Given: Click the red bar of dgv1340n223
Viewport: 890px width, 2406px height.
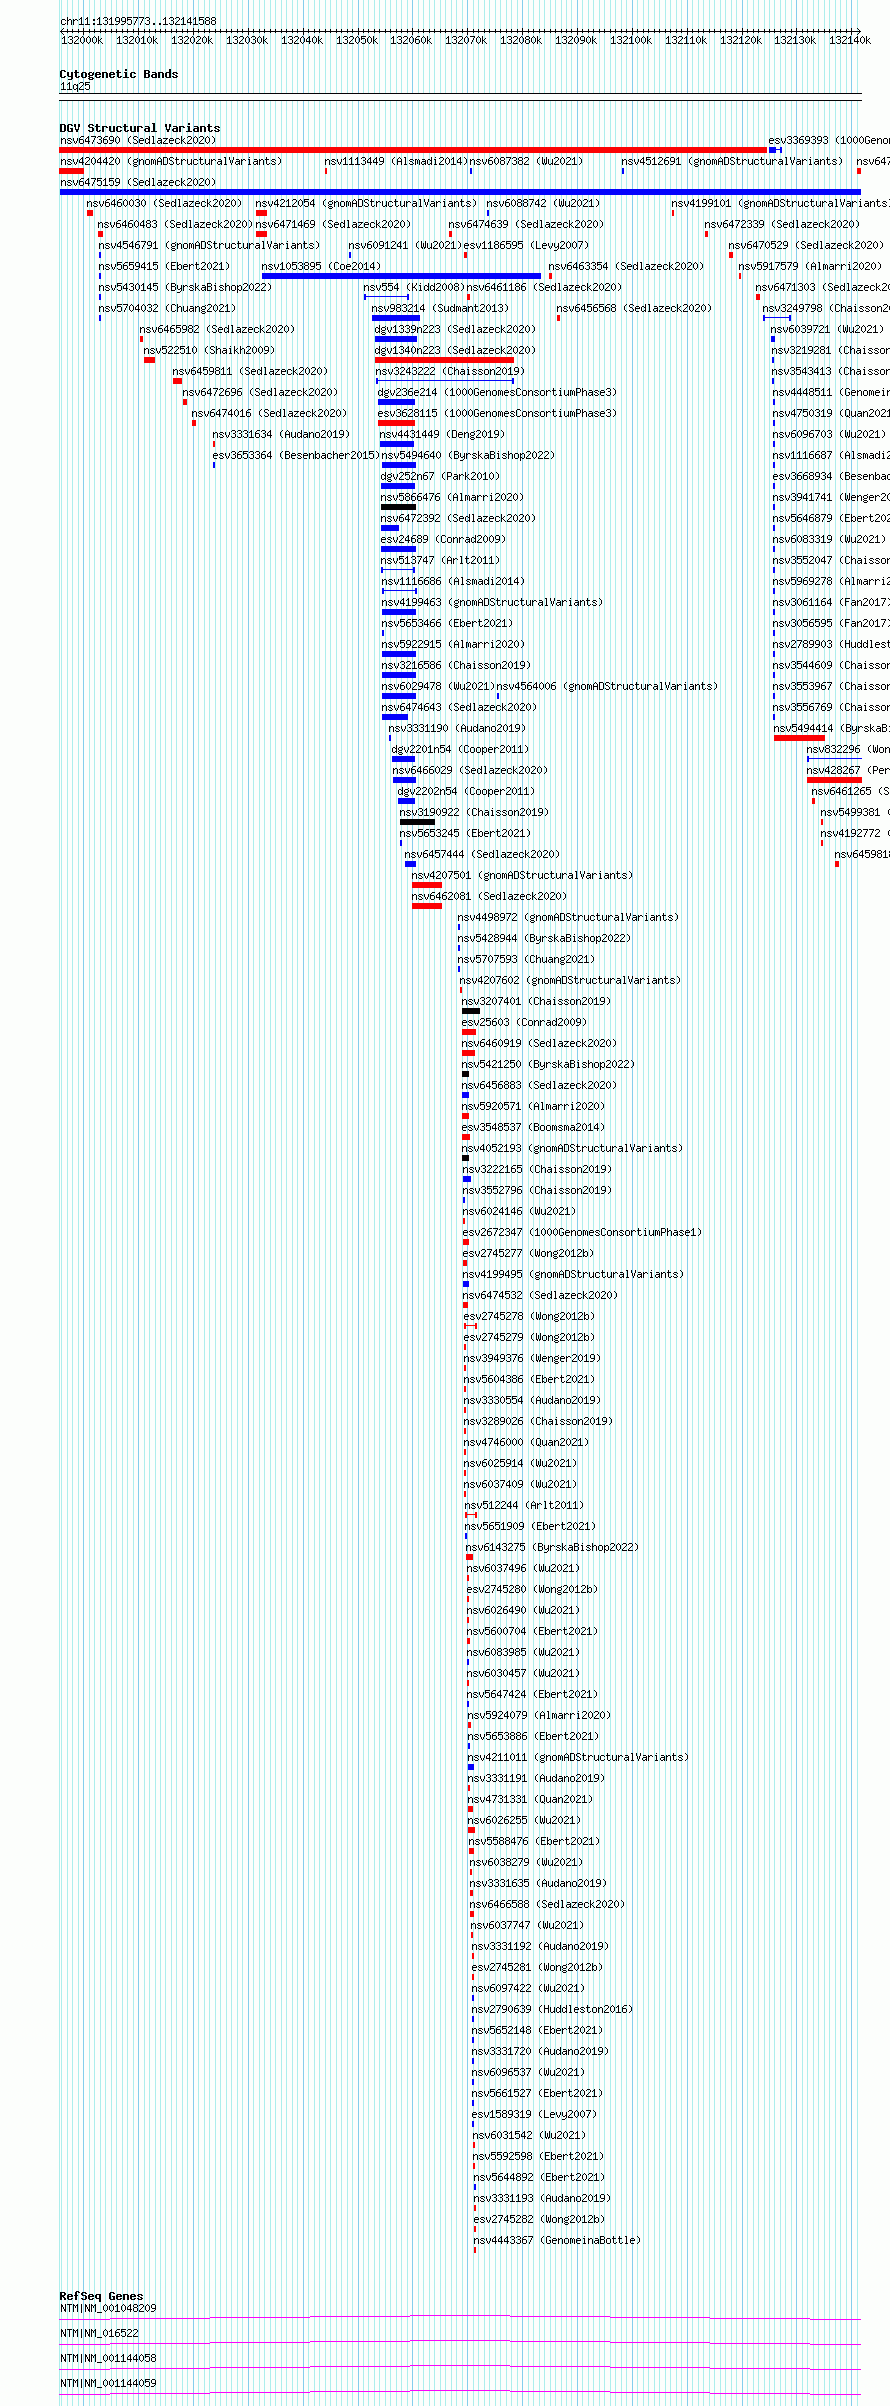Looking at the screenshot, I should (x=445, y=360).
